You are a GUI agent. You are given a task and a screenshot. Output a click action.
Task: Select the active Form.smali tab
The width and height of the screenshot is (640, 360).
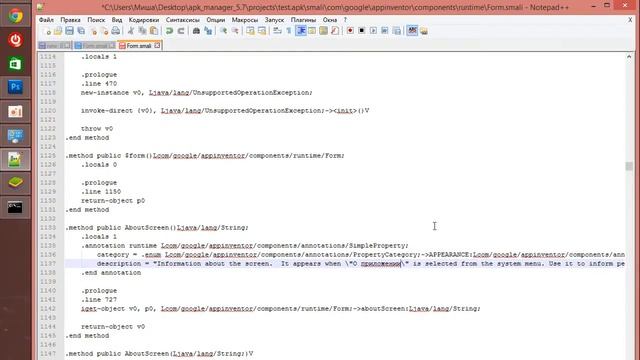[x=139, y=45]
